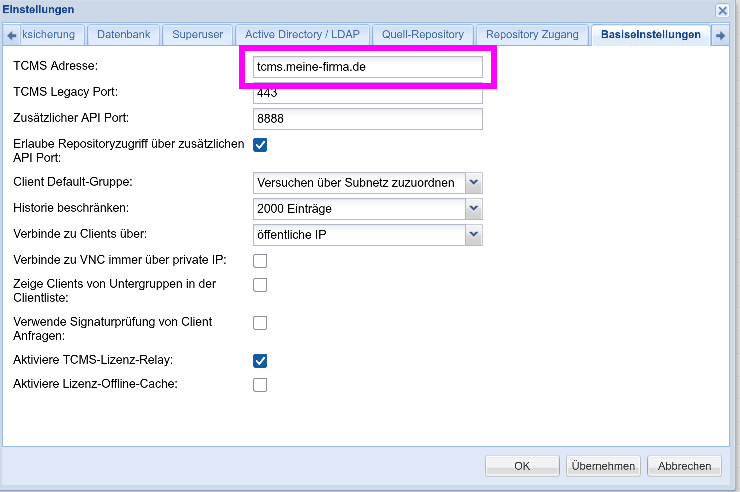Edit the Zusätzlicher API Port field
This screenshot has width=740, height=492.
[x=368, y=119]
